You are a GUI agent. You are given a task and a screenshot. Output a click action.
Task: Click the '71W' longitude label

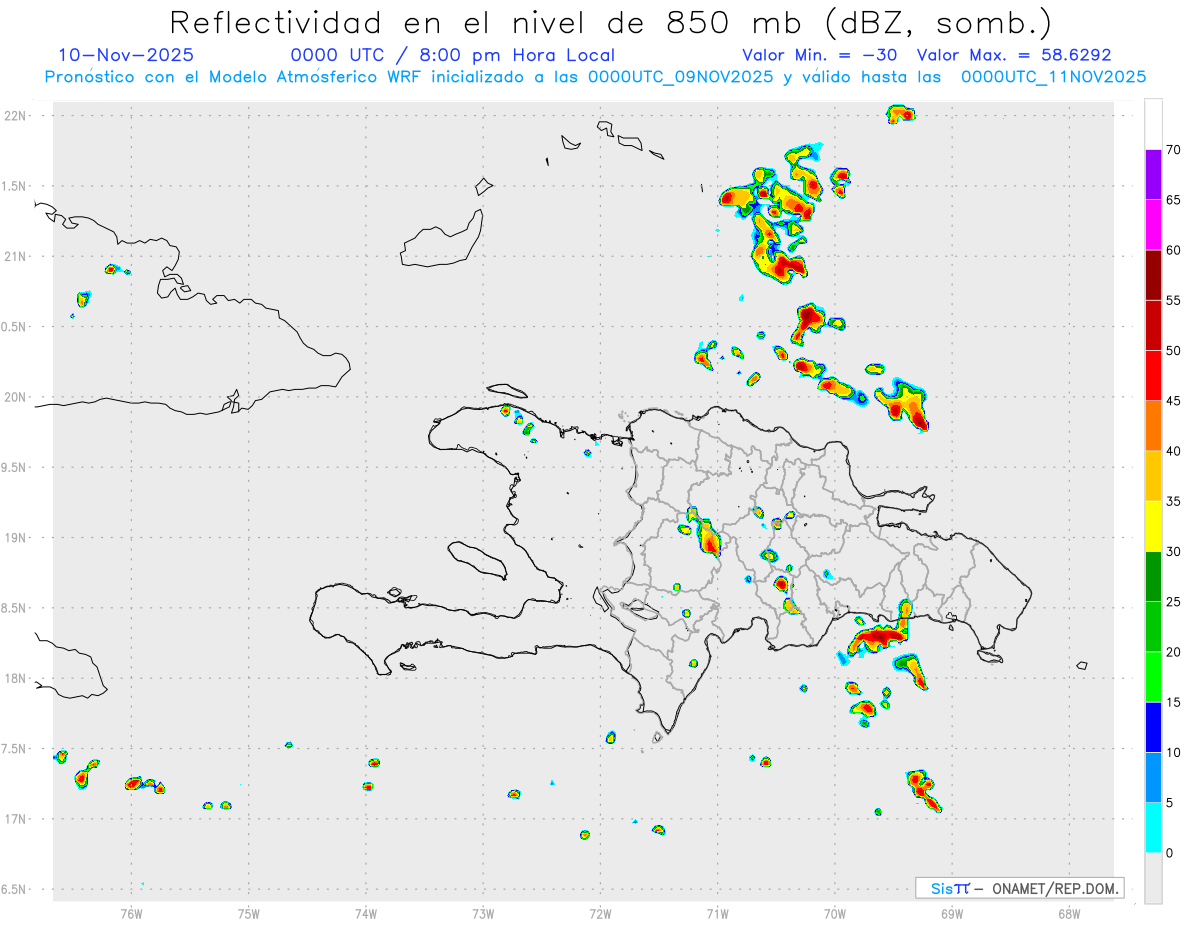(717, 913)
